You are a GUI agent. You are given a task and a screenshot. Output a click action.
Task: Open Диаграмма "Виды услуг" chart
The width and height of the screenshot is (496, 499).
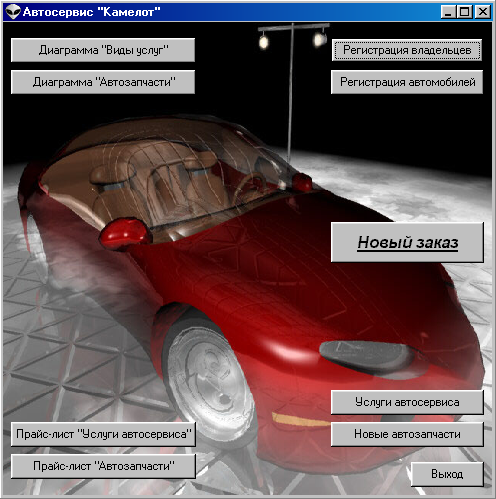point(103,50)
